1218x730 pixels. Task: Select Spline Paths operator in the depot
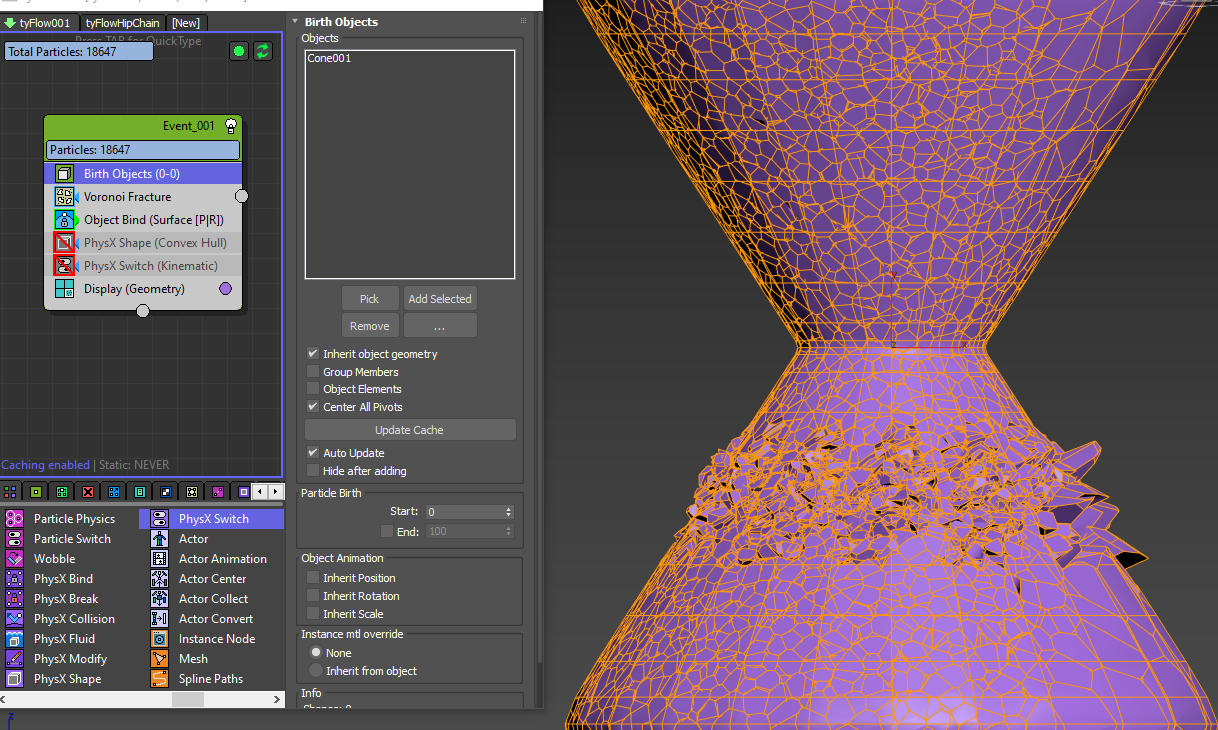210,679
